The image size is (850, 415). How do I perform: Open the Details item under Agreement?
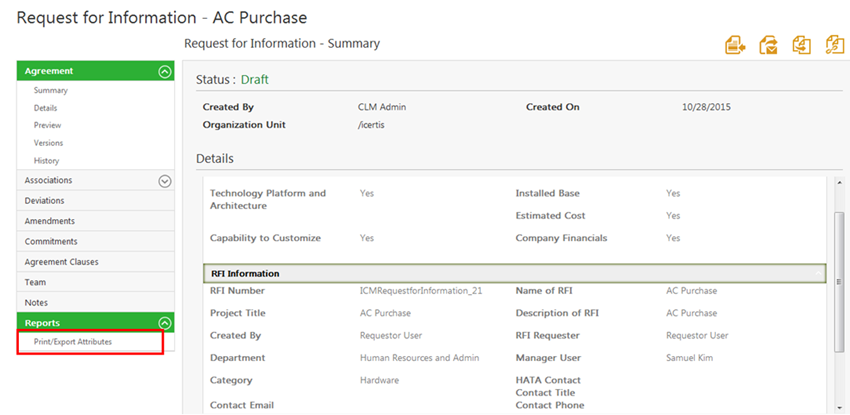coord(45,108)
